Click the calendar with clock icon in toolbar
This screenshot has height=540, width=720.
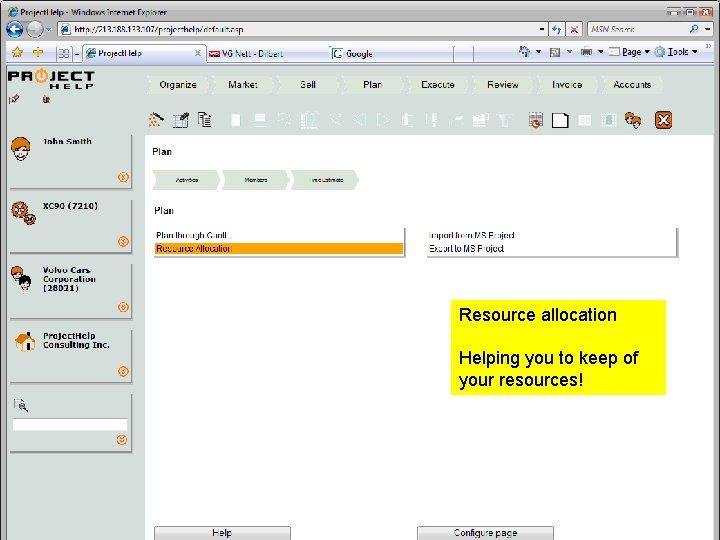pos(535,120)
